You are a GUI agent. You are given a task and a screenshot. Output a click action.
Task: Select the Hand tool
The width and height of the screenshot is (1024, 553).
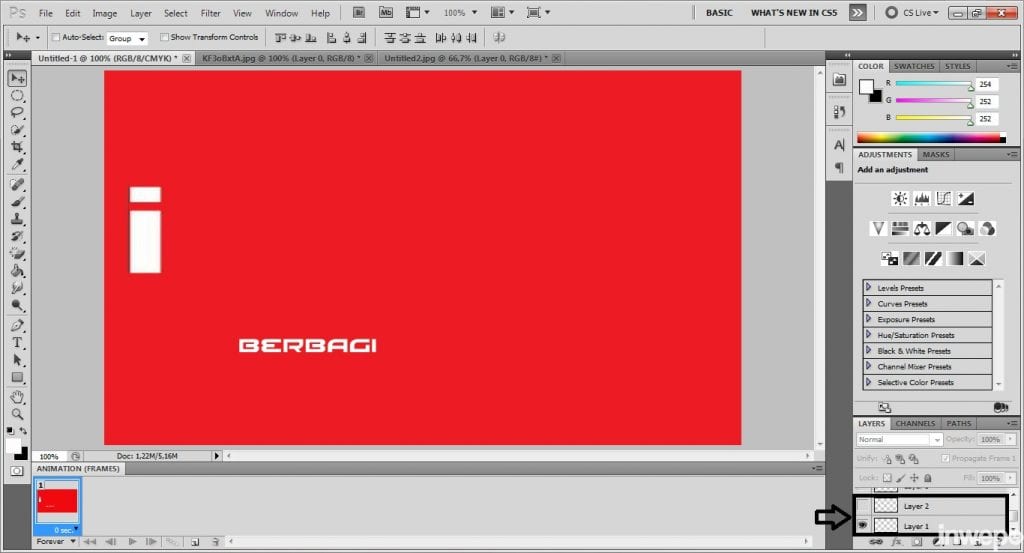[x=18, y=397]
